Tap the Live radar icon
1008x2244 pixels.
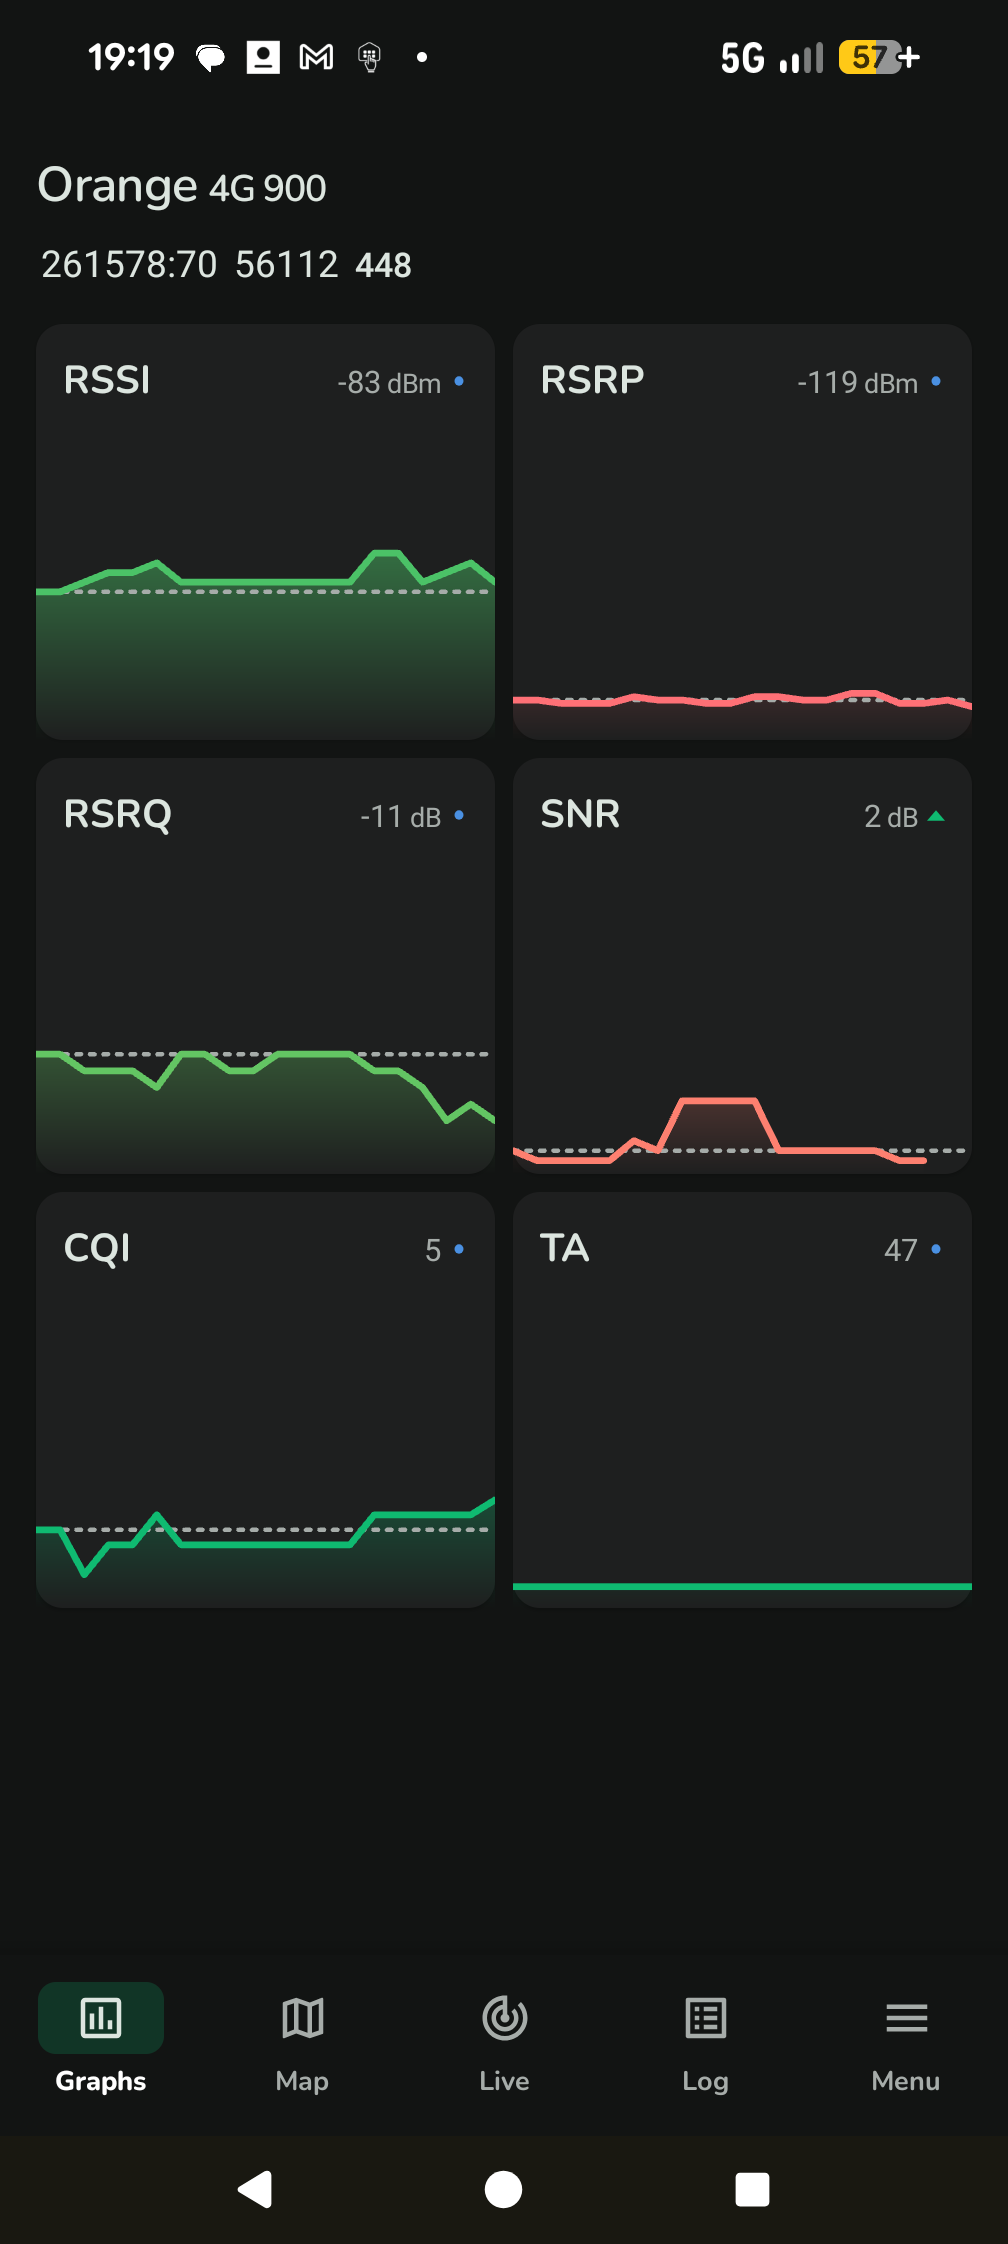(504, 2018)
